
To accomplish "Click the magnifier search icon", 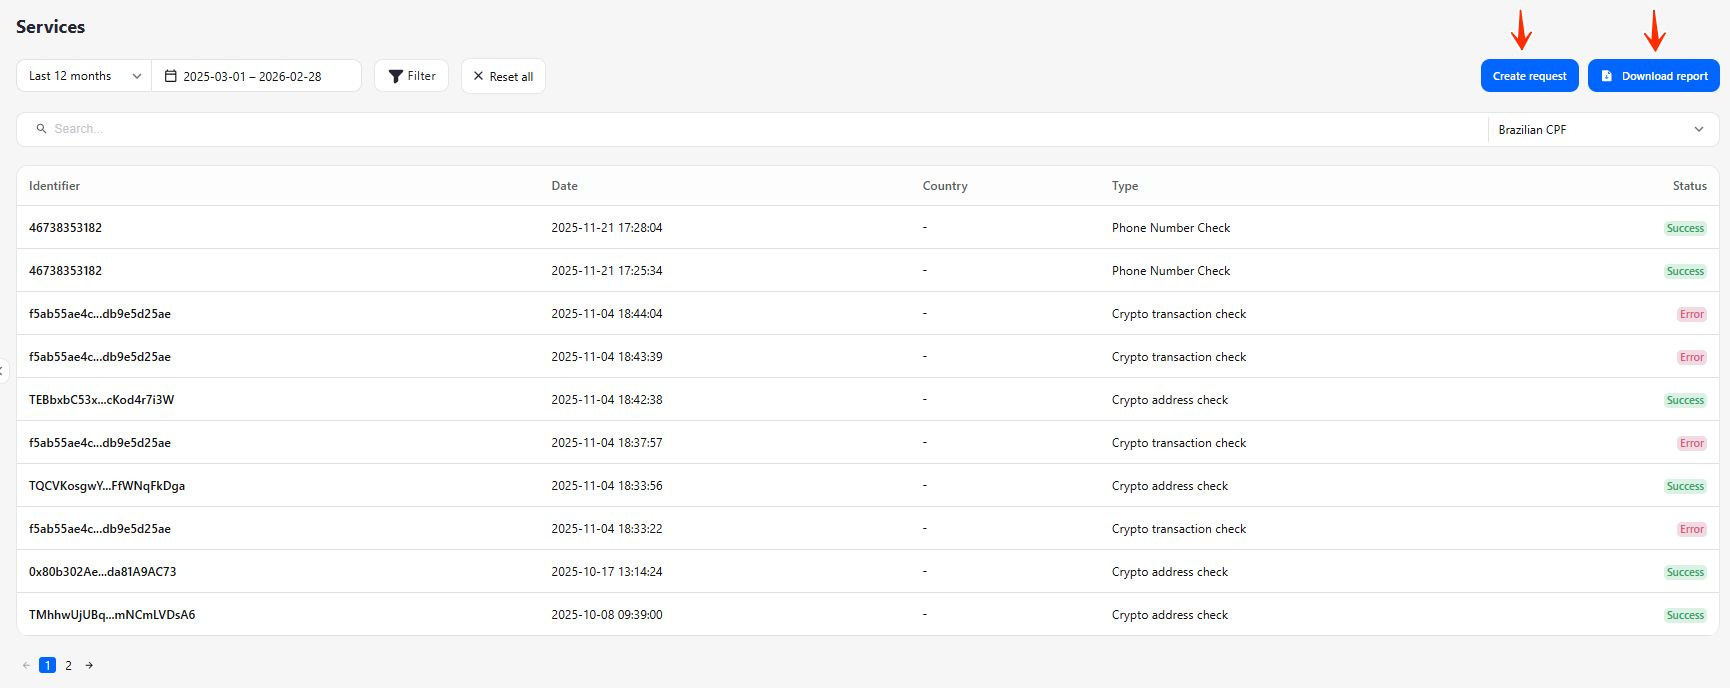I will pos(41,129).
